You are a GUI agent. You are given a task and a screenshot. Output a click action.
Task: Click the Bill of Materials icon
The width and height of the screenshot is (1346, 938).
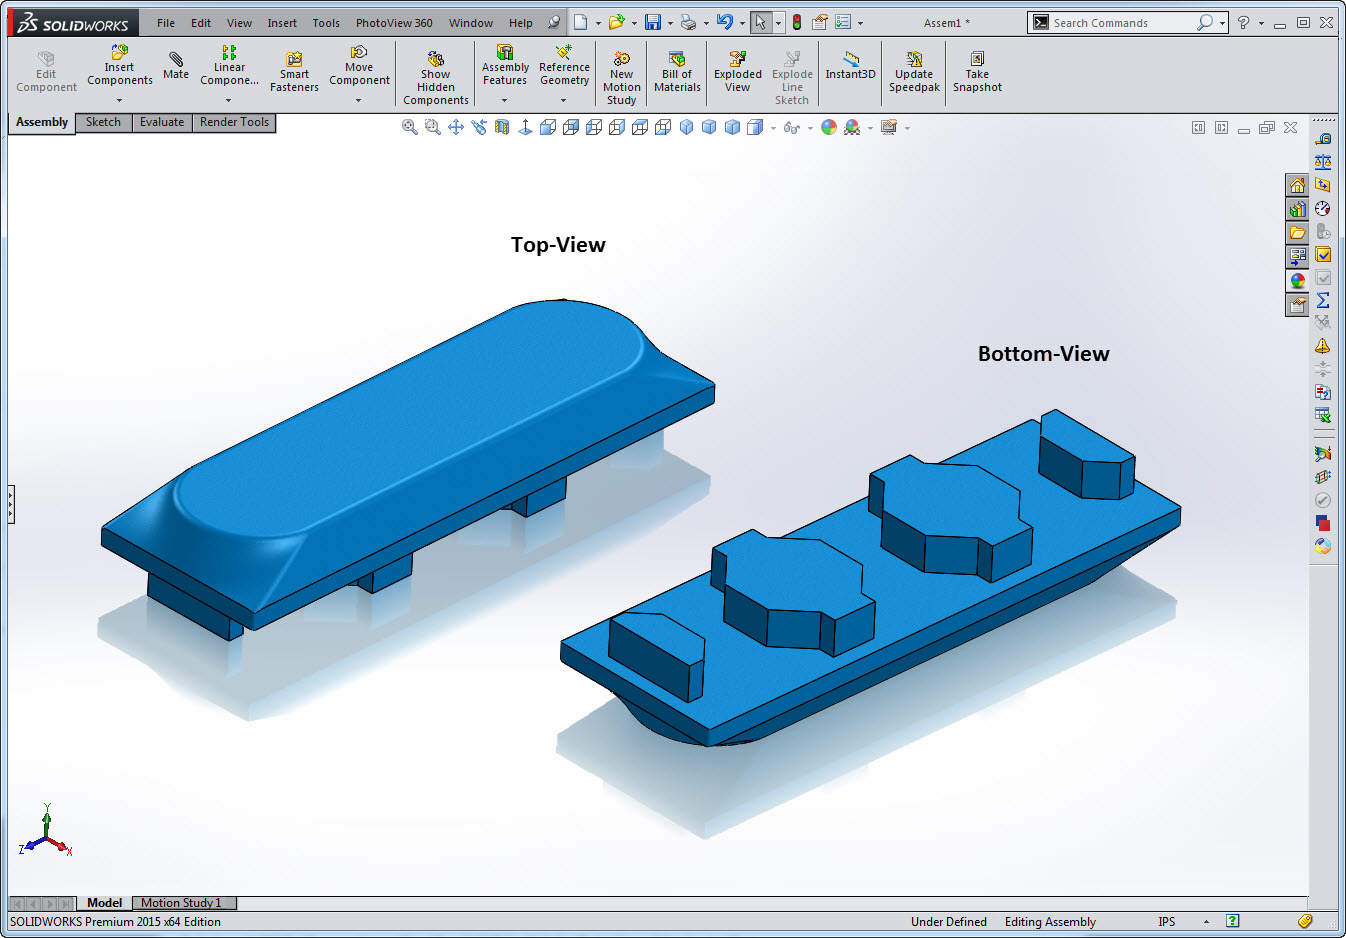point(677,73)
